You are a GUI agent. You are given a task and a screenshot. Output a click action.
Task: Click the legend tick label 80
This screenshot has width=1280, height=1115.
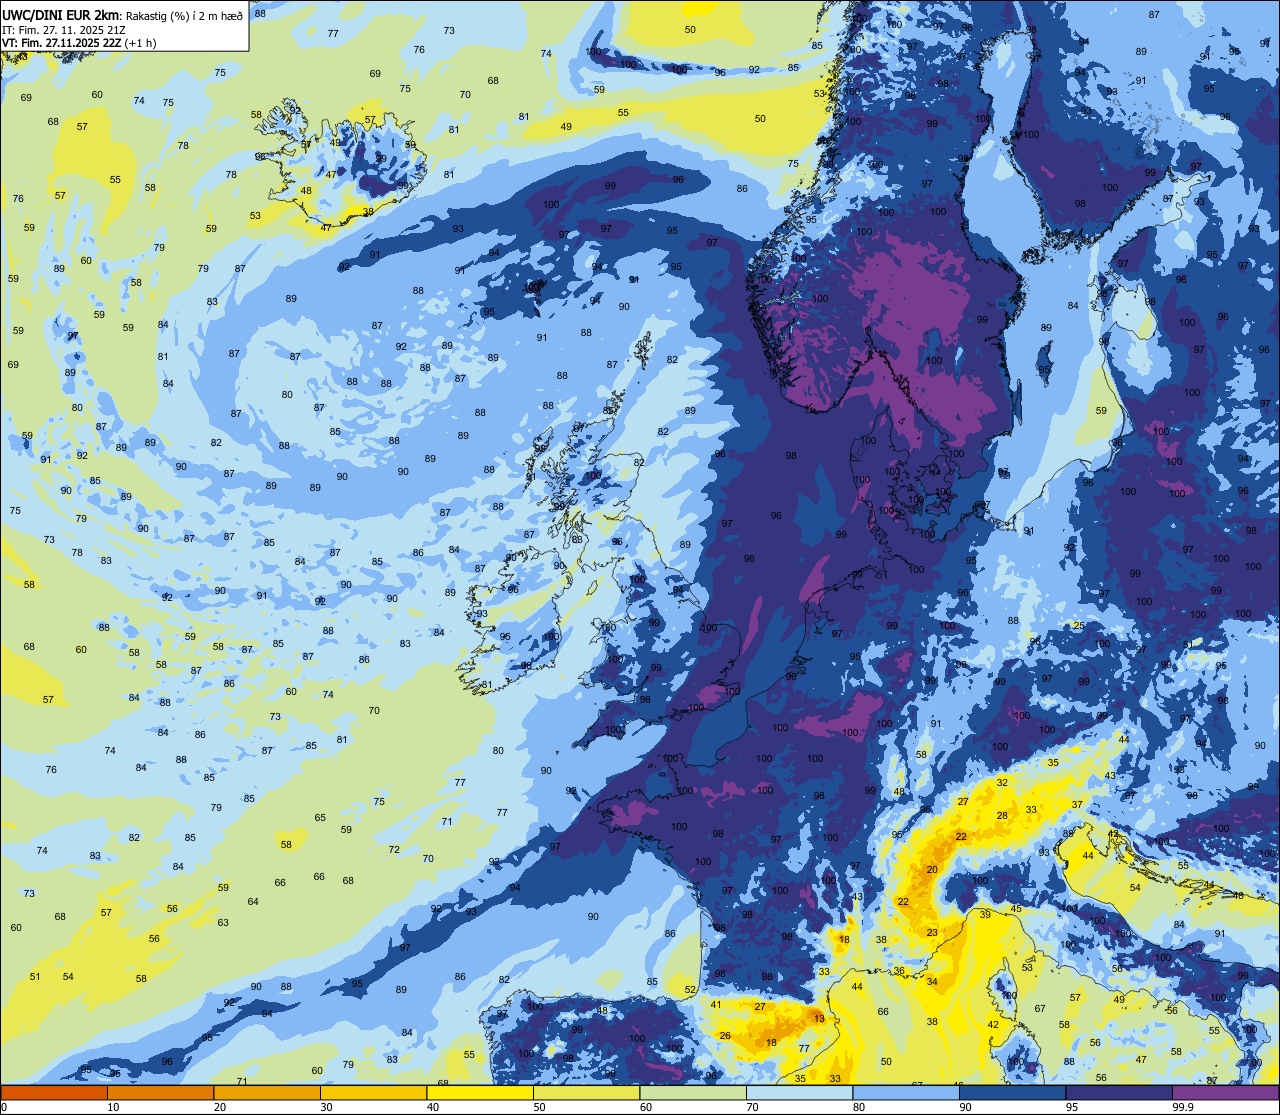pyautogui.click(x=859, y=1107)
